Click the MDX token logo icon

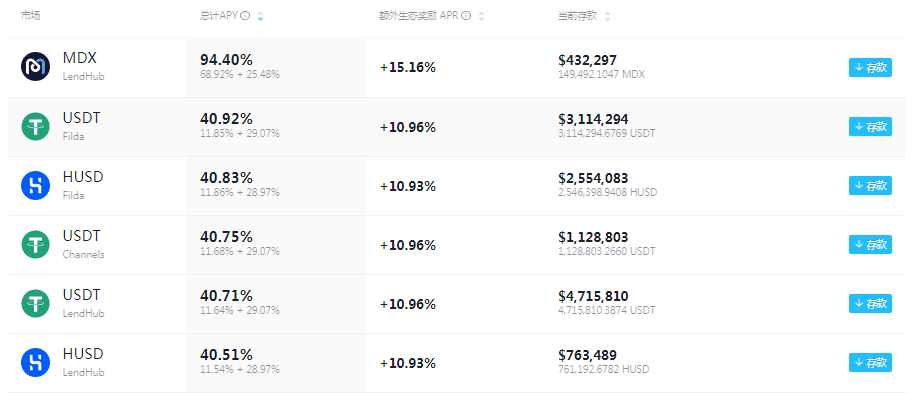coord(36,67)
